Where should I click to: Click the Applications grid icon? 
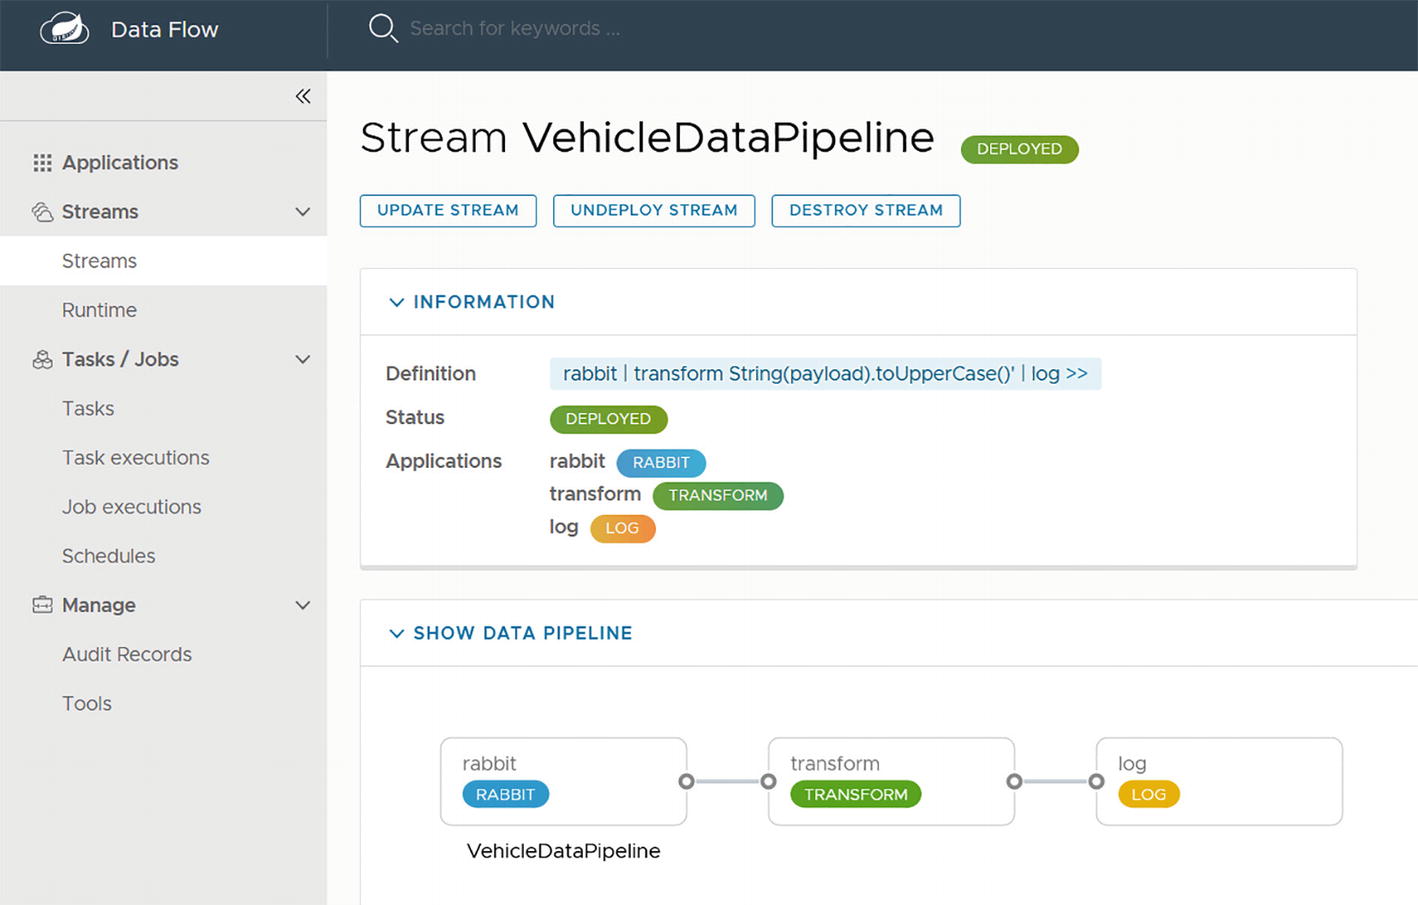click(42, 163)
